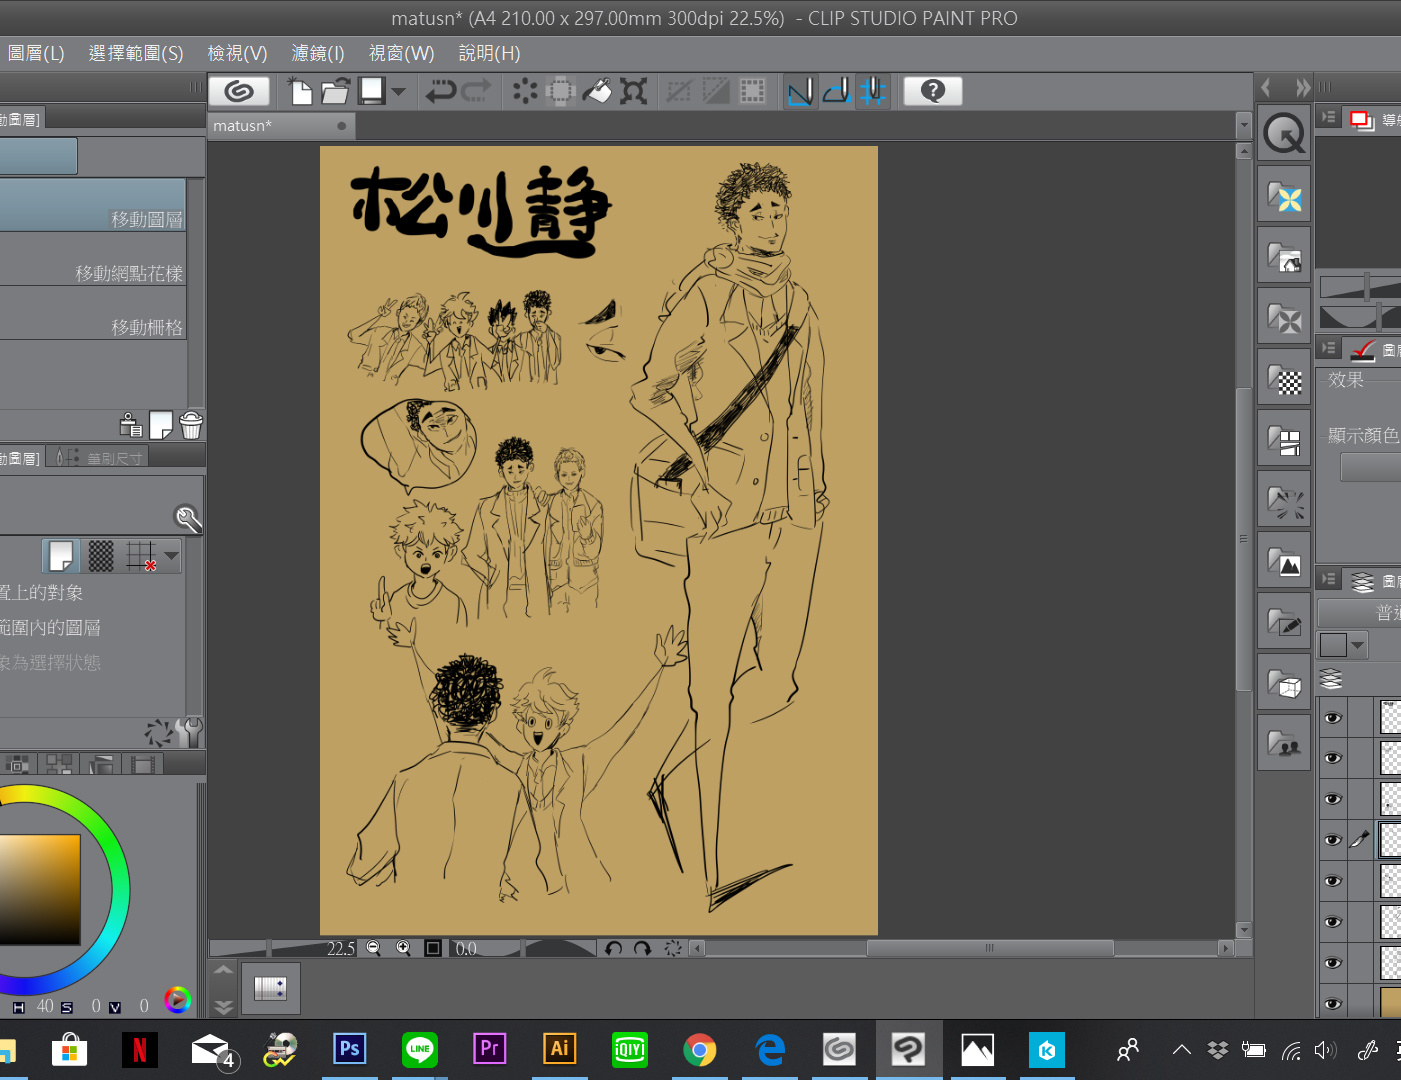Redo the undone action

(x=476, y=91)
